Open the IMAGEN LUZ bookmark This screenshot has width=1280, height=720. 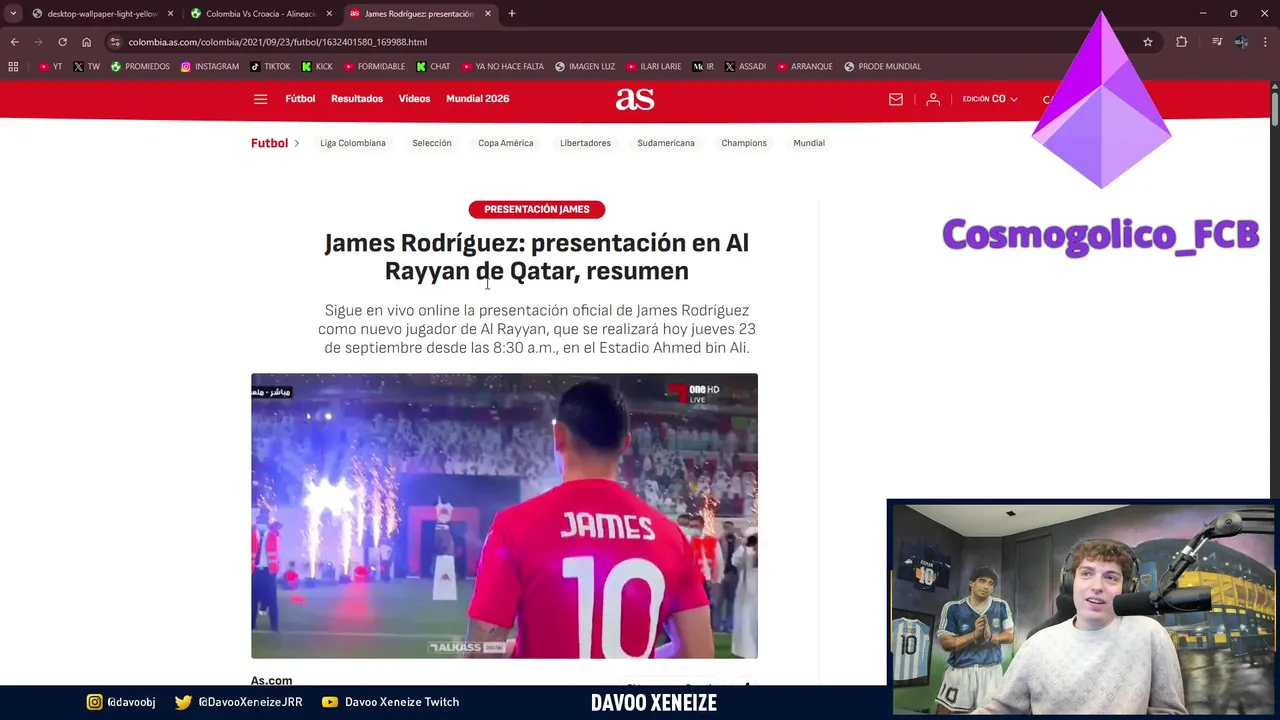pyautogui.click(x=585, y=67)
